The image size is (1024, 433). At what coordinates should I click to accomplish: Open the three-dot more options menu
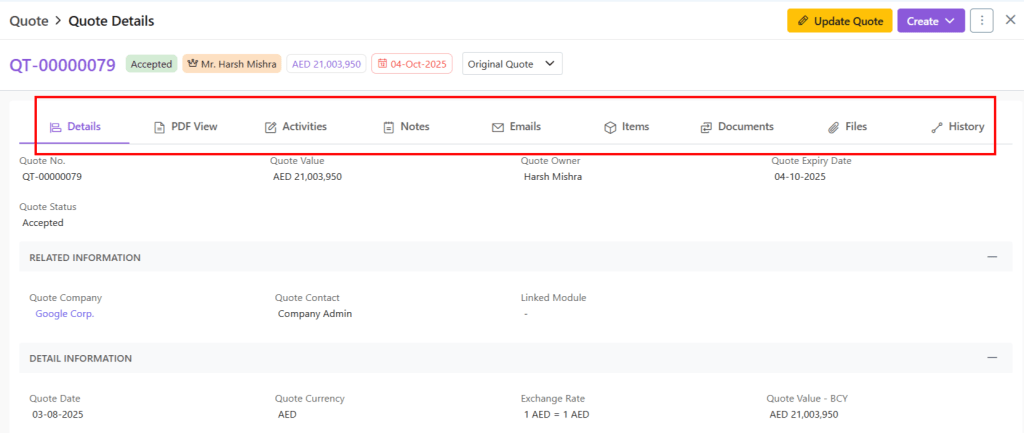(x=981, y=21)
